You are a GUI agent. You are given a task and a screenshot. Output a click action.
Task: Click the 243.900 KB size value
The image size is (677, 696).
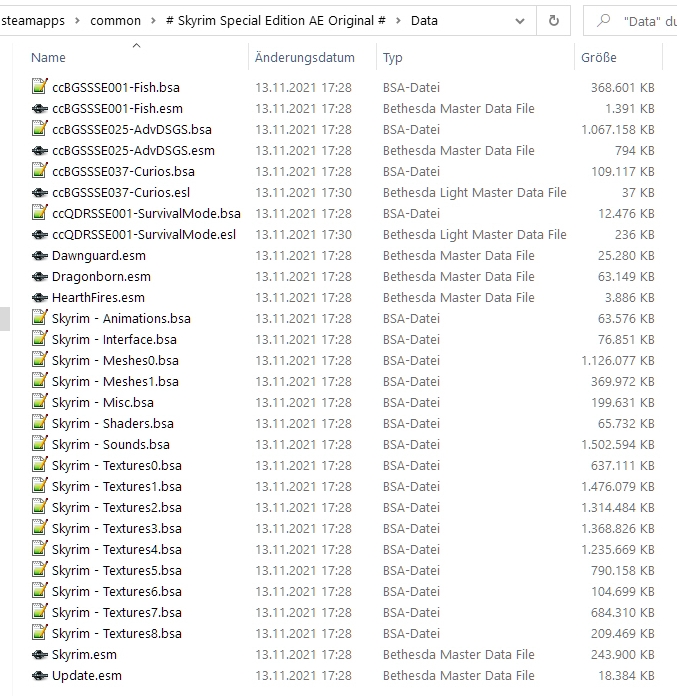(623, 654)
